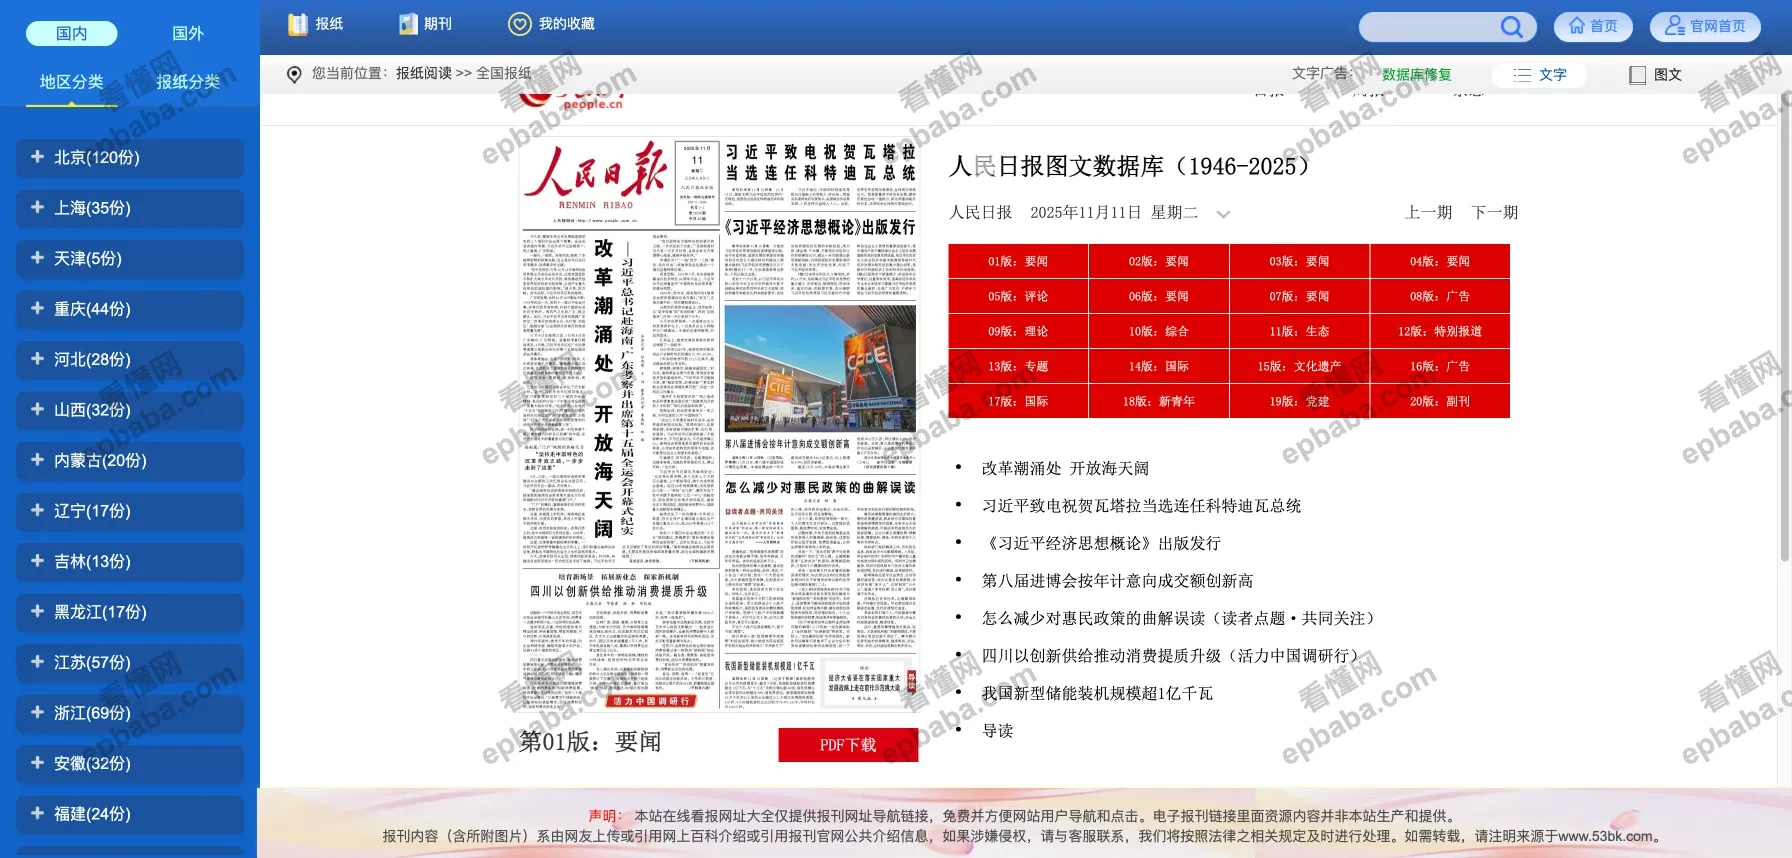
Task: Open page 05版：评论
Action: (1018, 296)
